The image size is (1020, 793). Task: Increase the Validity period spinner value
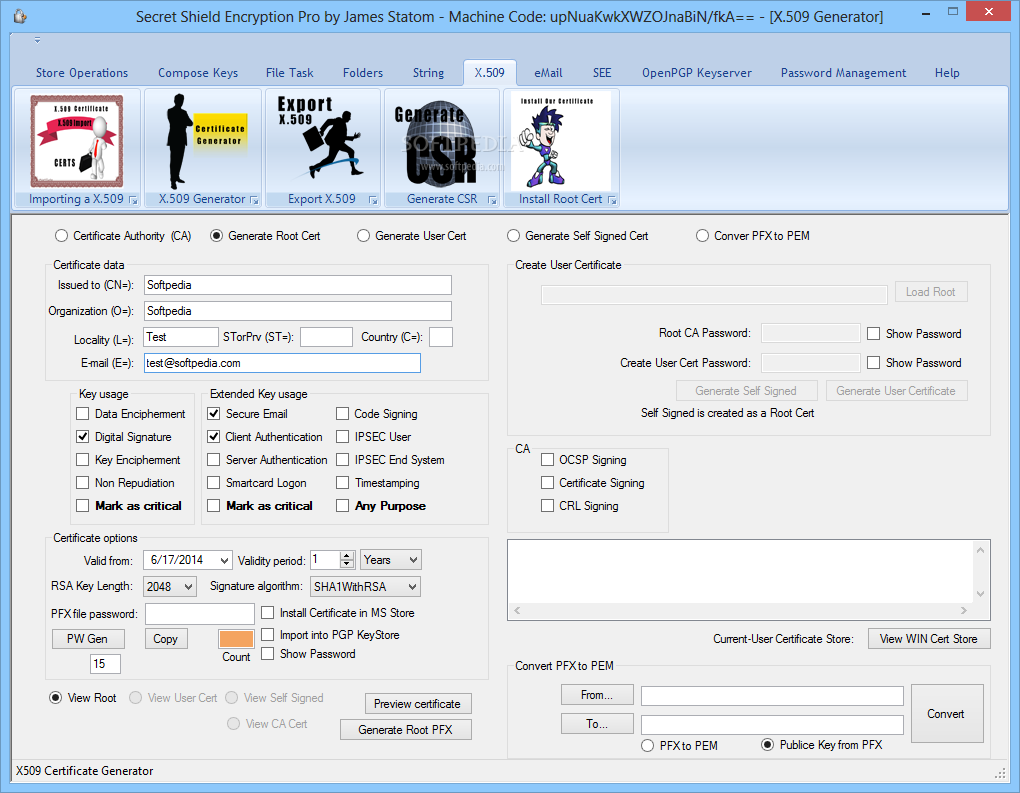pos(347,556)
